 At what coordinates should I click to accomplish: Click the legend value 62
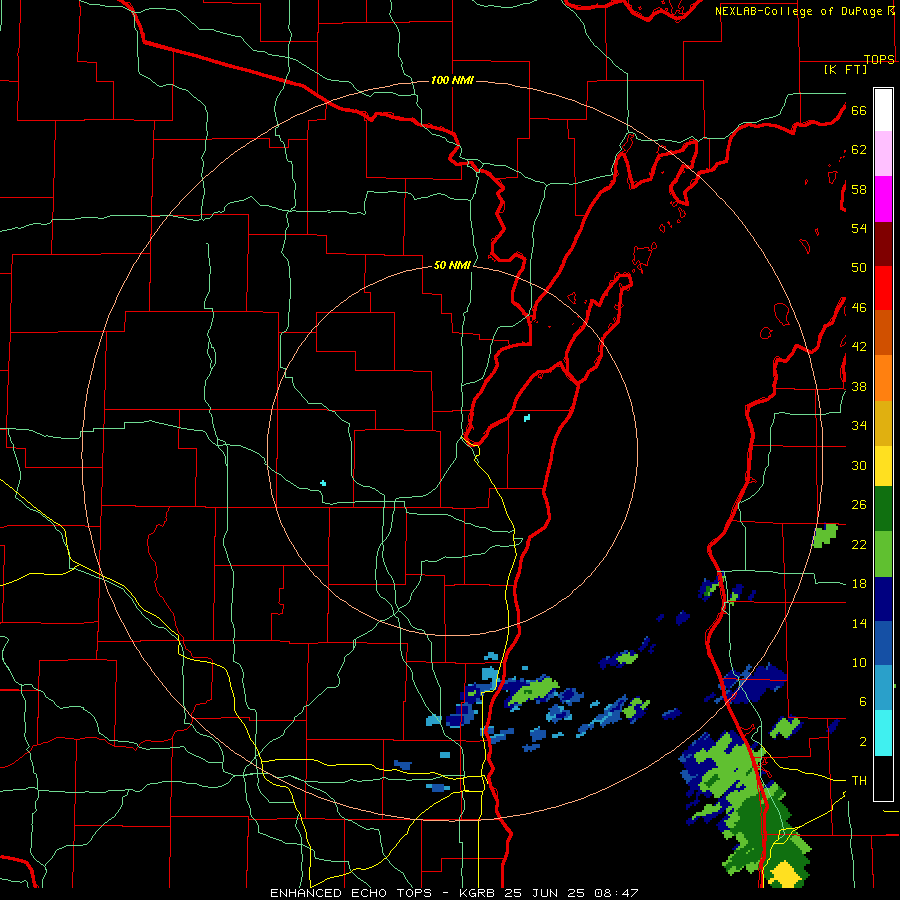pos(859,150)
